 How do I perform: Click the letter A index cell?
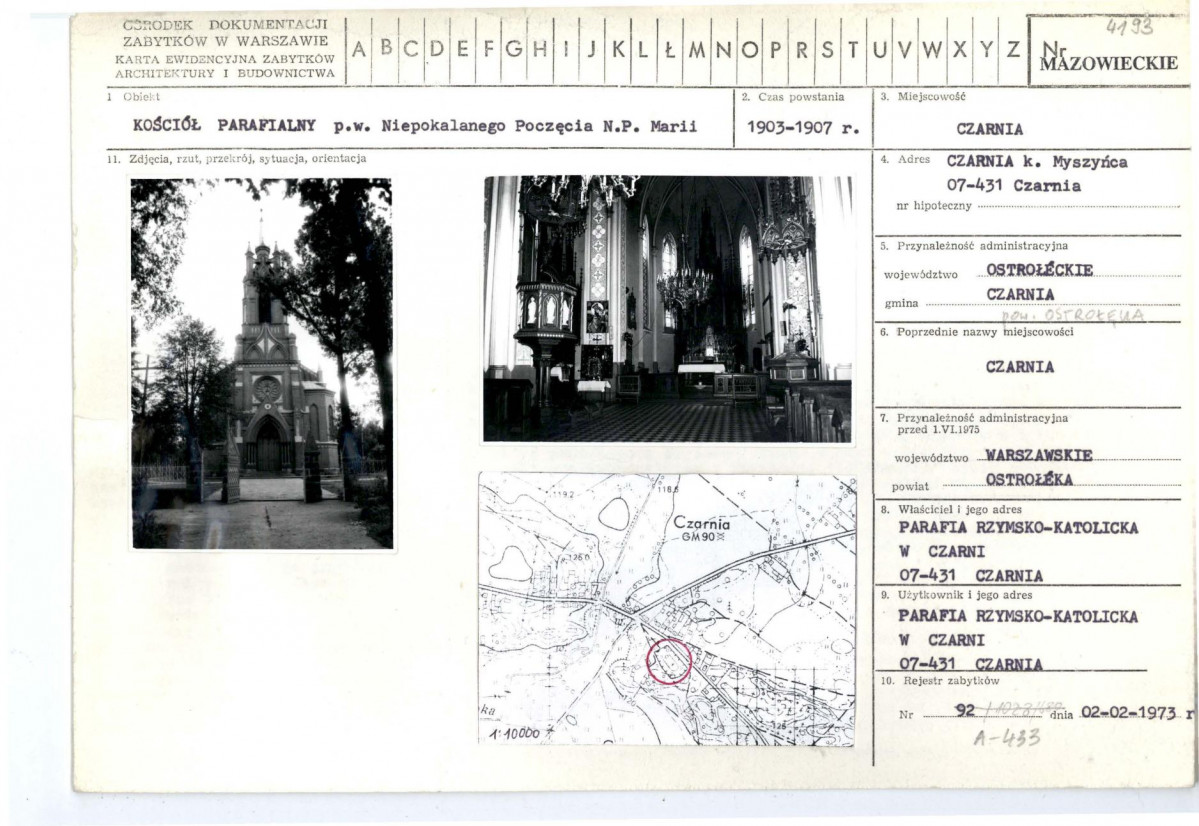coord(359,50)
